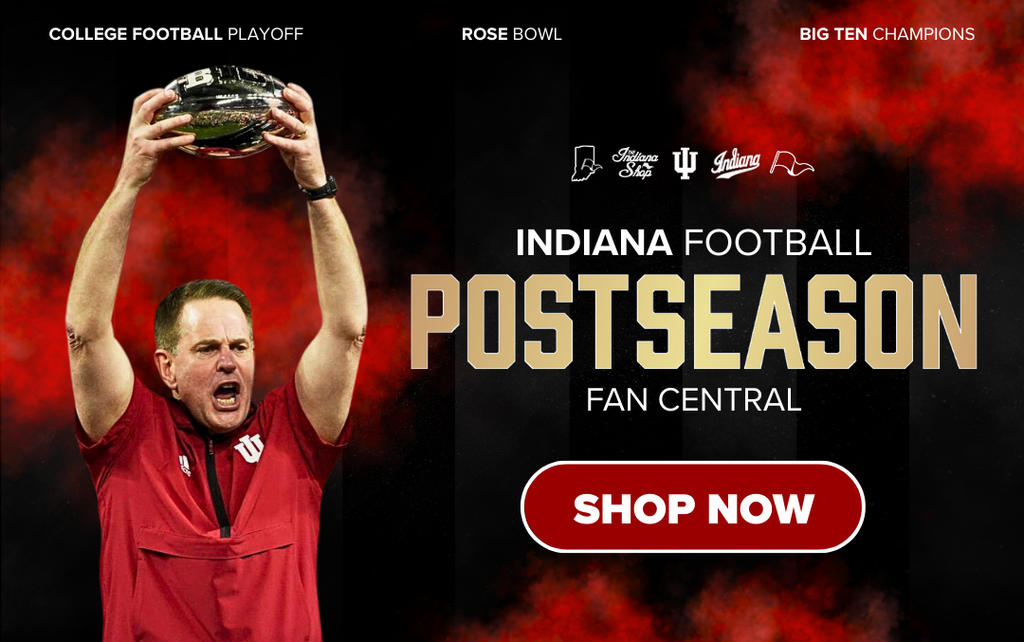1024x642 pixels.
Task: Click the gold POSTSEASON headline
Action: pos(694,322)
